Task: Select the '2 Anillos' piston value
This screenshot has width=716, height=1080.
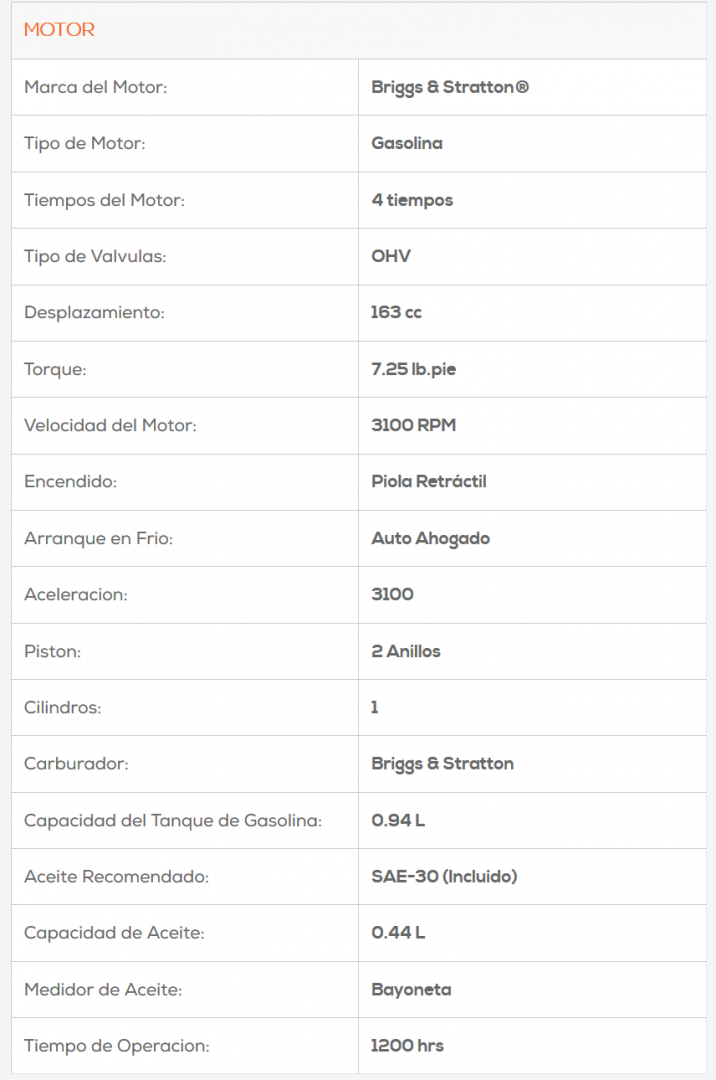Action: (406, 651)
